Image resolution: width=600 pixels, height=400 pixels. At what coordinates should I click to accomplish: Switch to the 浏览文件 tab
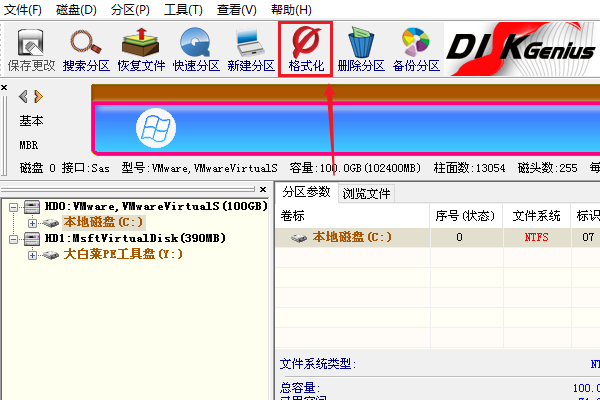pos(366,194)
